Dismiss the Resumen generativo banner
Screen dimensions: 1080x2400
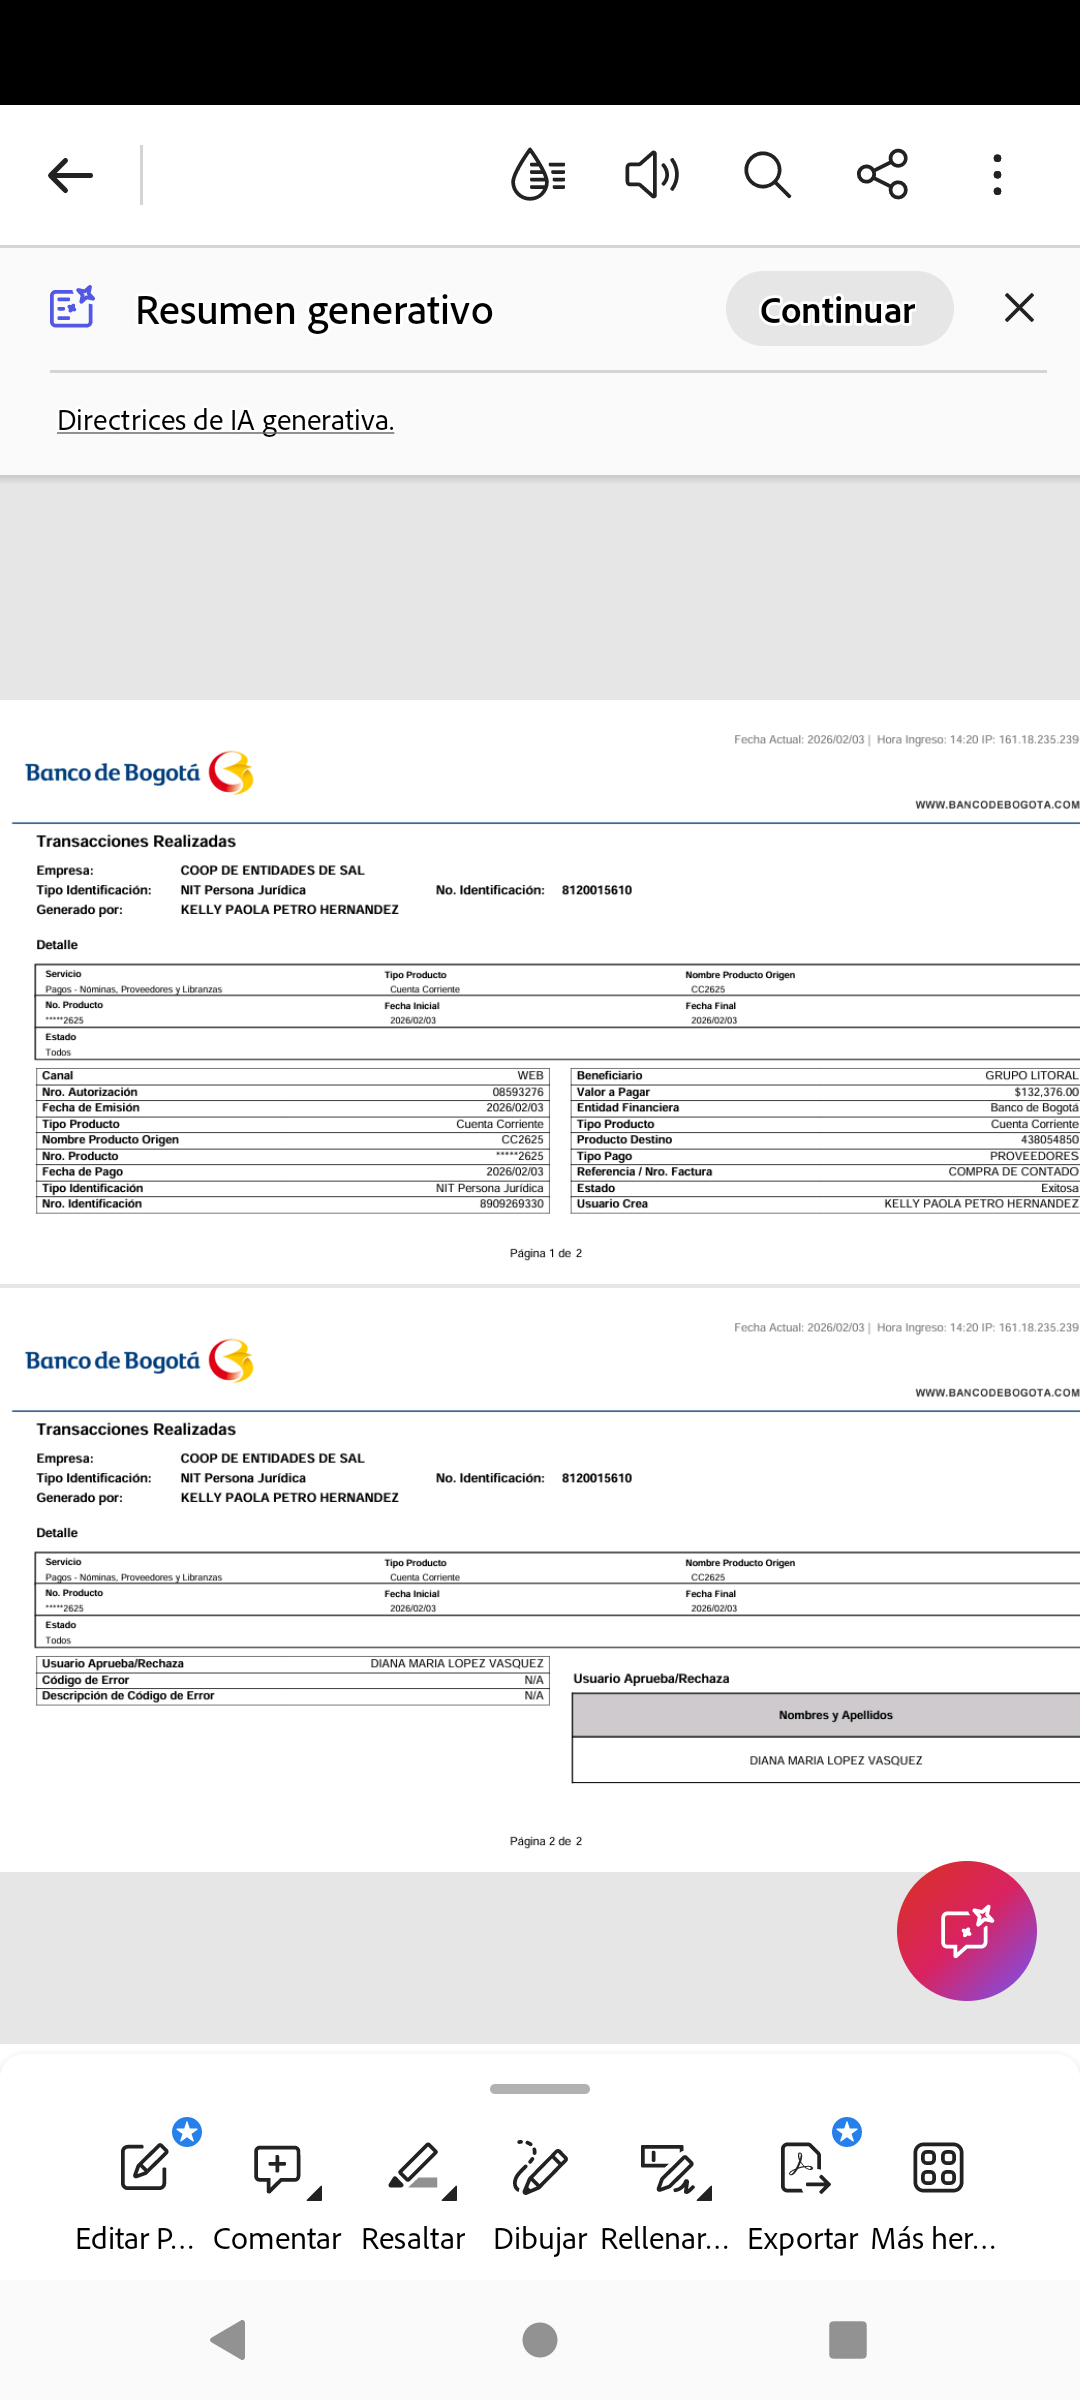(x=1019, y=308)
